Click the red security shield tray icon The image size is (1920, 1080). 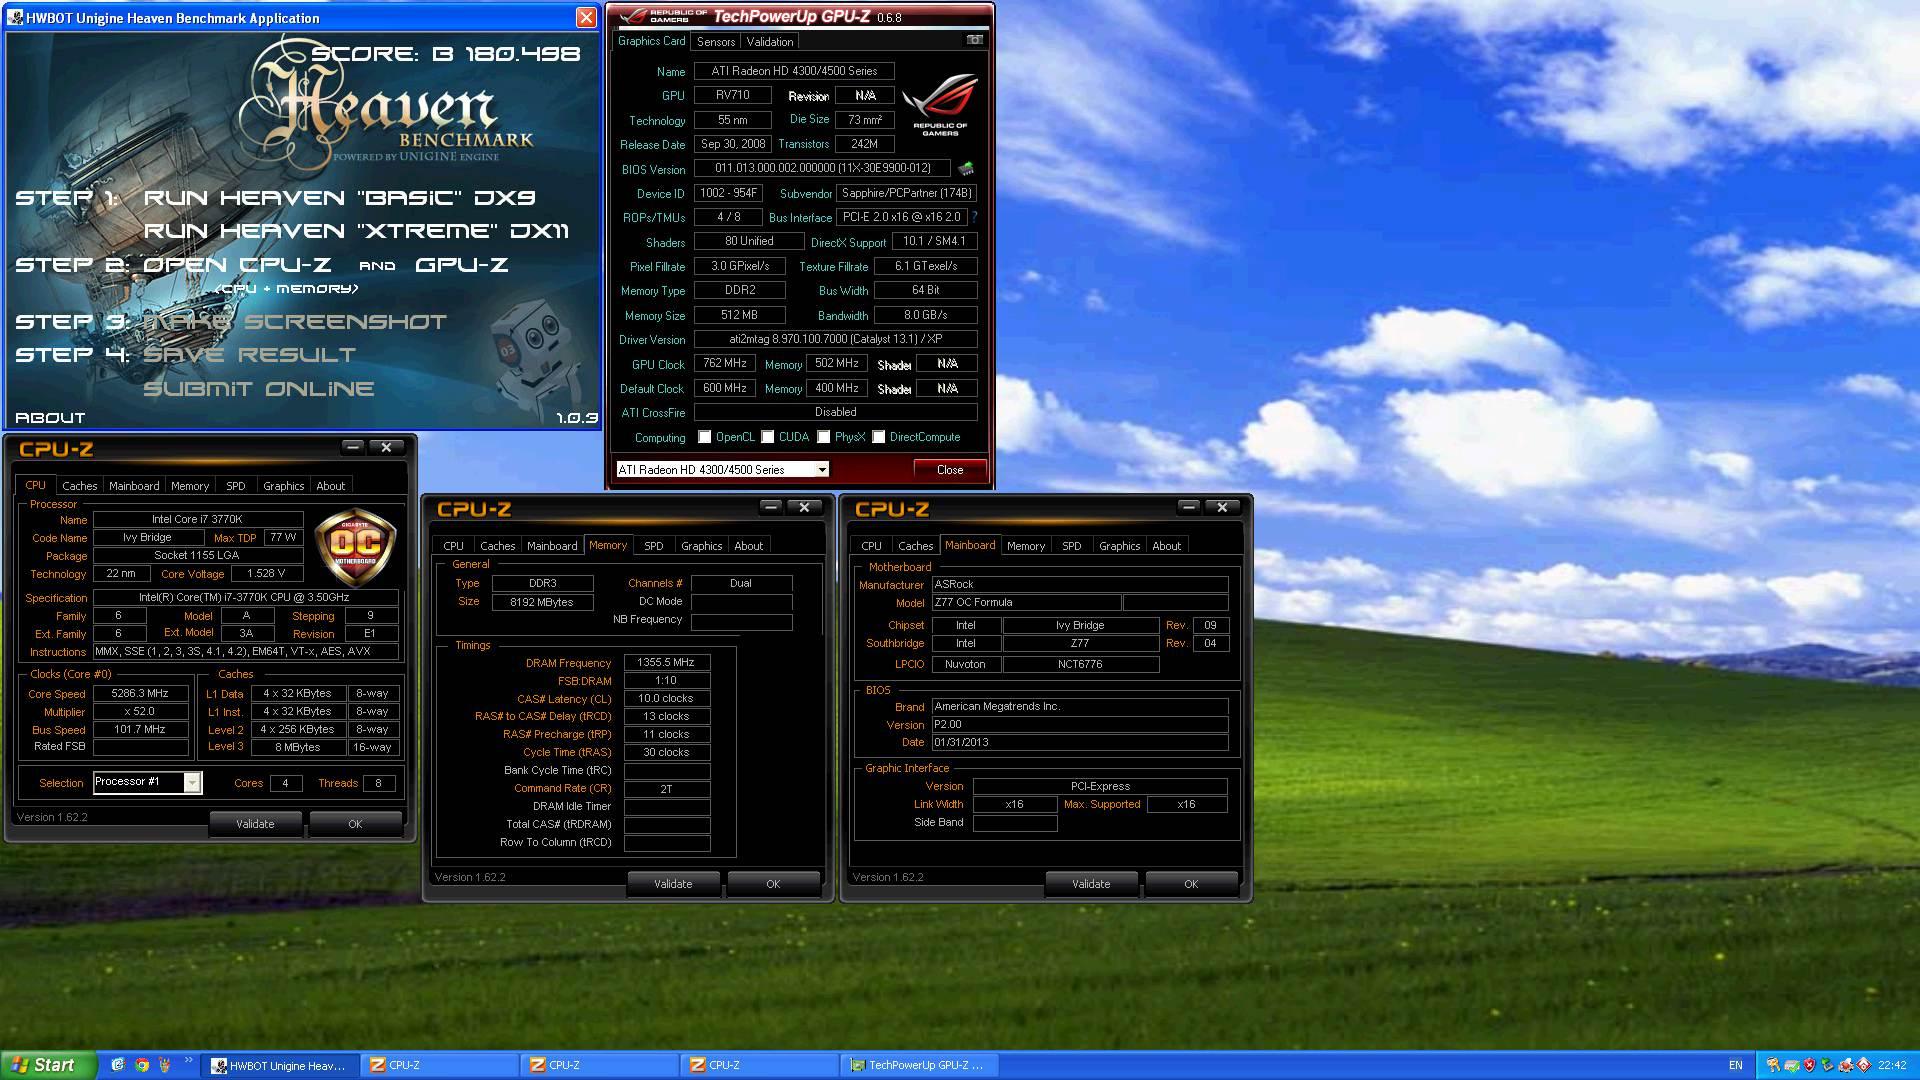[1810, 1065]
